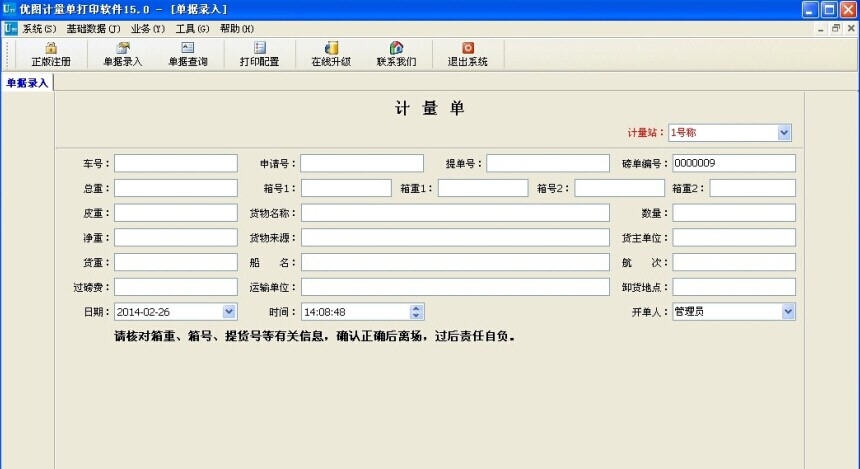Click the 货物名称 input field
Screen dimensions: 860x469
[455, 213]
